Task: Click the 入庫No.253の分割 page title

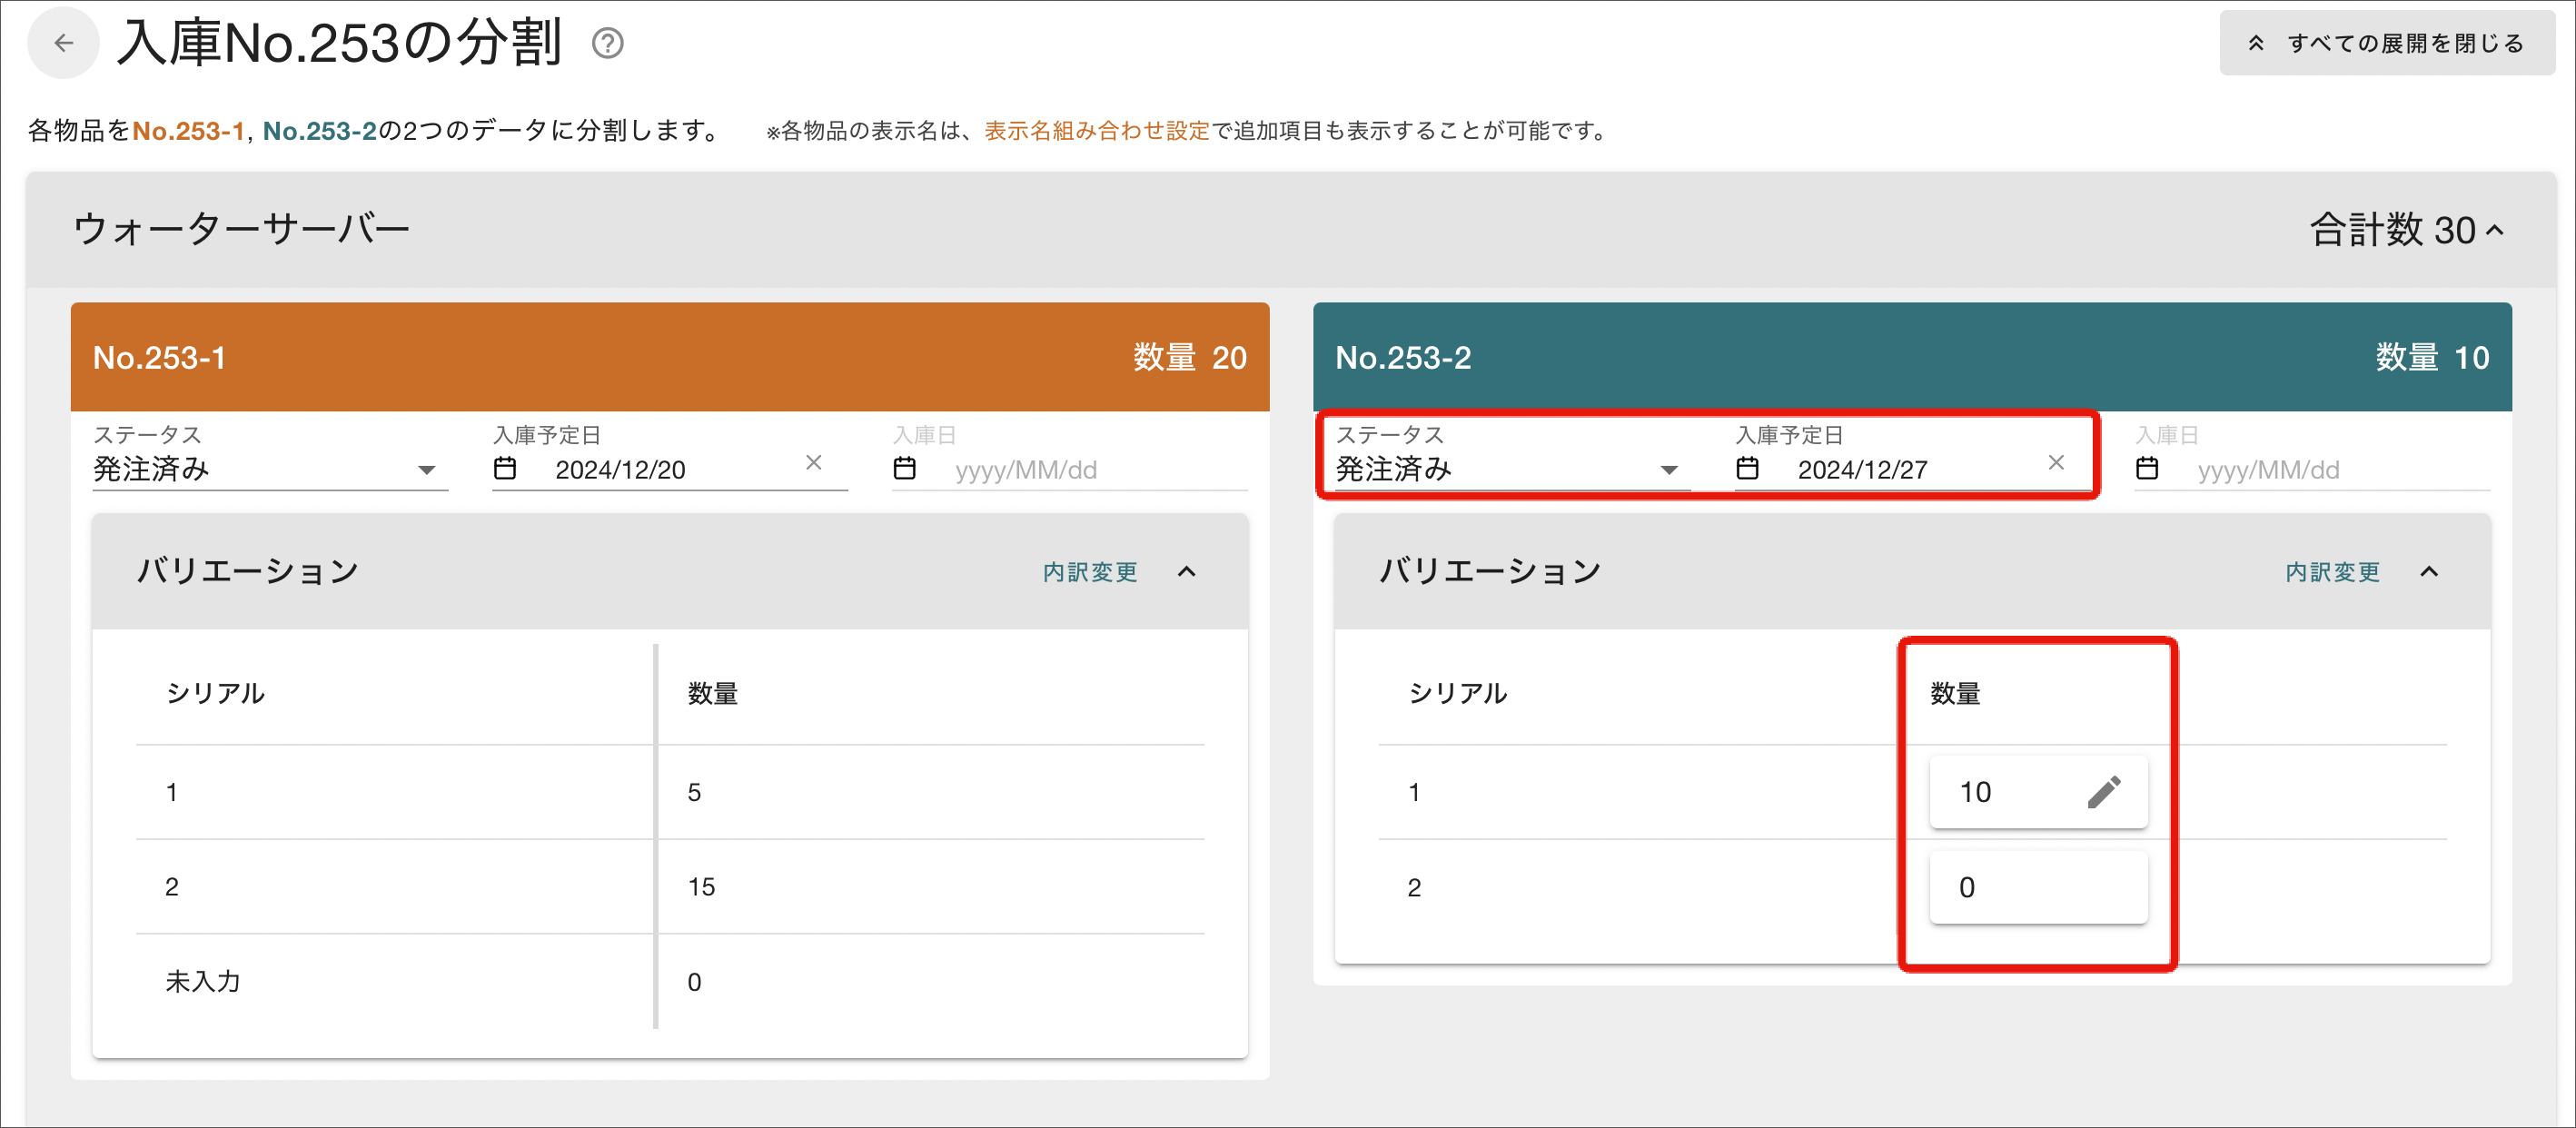Action: pos(339,44)
